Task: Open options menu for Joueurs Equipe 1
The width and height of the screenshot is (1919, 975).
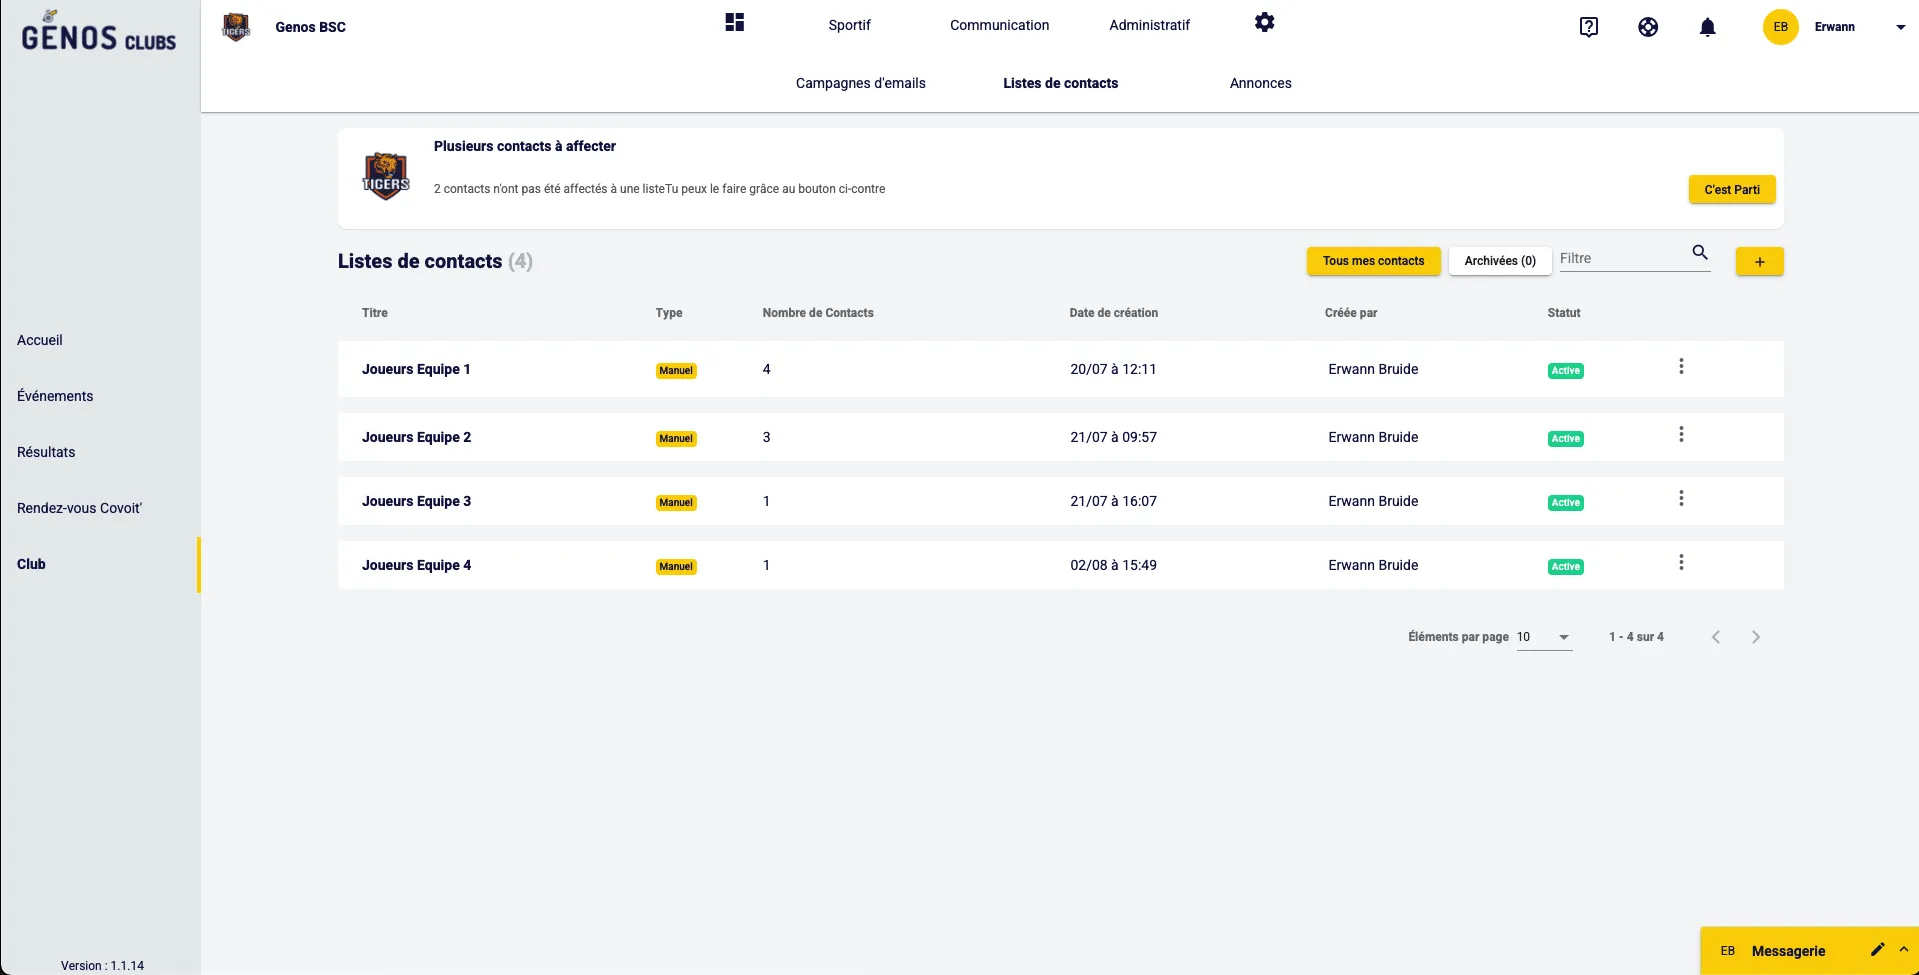Action: [1681, 367]
